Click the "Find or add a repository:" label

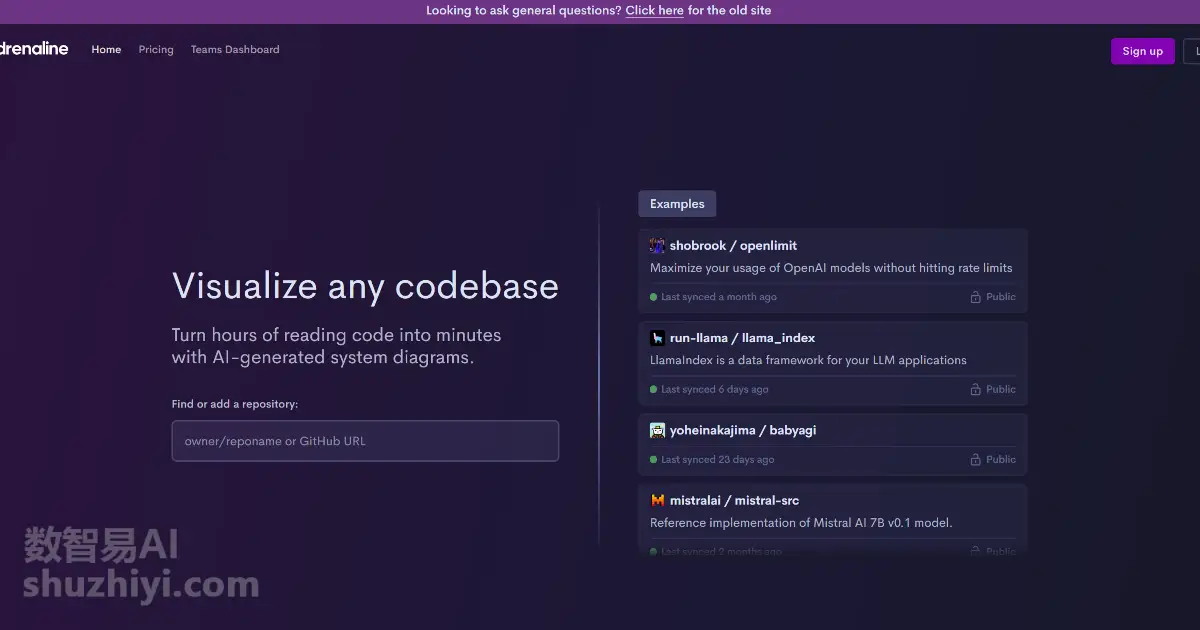point(235,404)
